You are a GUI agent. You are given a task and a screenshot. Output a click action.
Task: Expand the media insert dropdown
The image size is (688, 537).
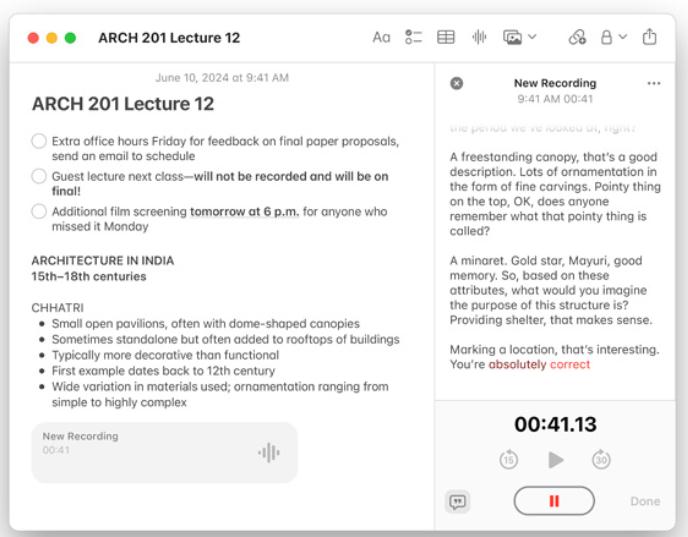click(519, 38)
